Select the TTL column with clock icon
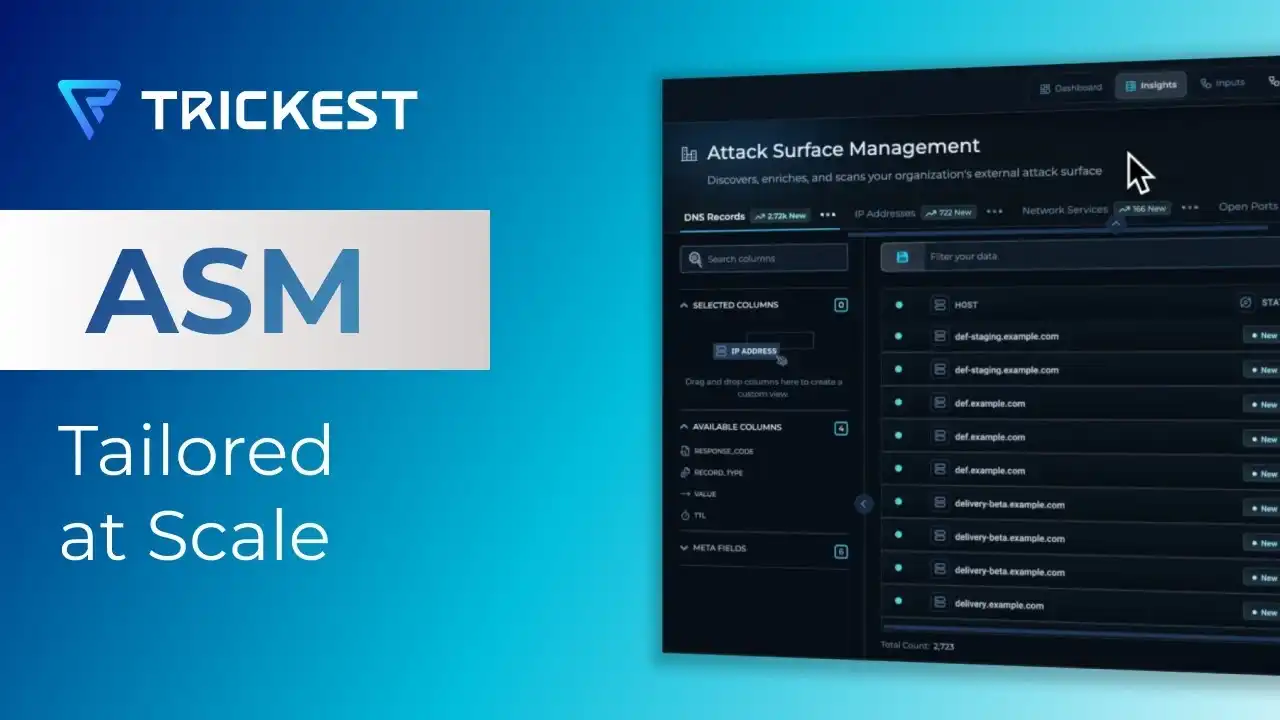Screen dimensions: 1280x720 698,515
